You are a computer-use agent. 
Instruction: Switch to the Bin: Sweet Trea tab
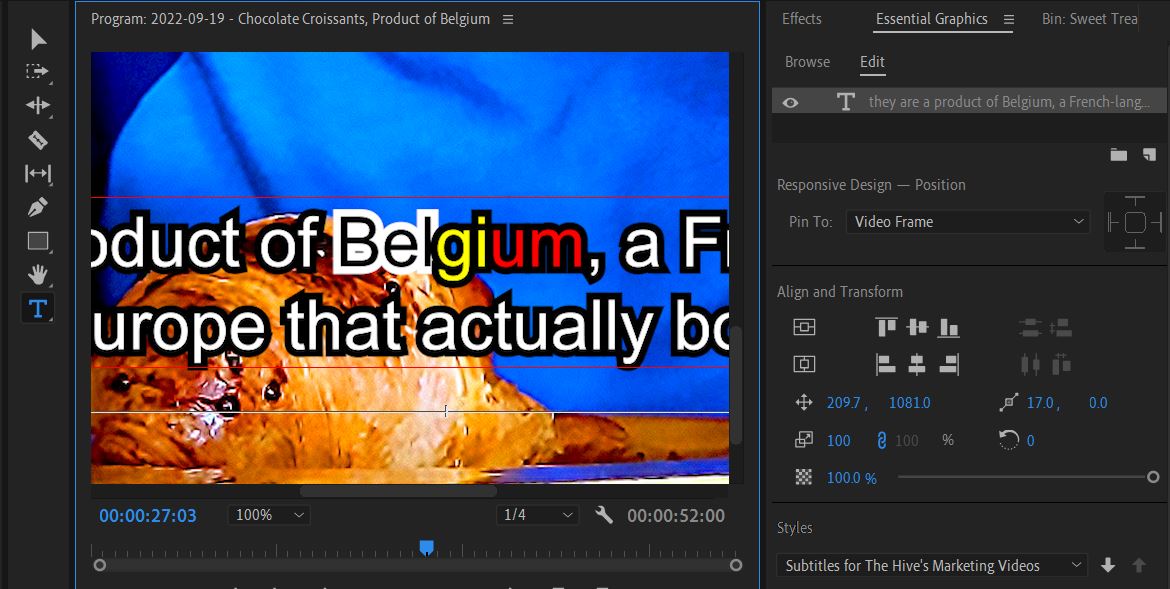click(1089, 19)
